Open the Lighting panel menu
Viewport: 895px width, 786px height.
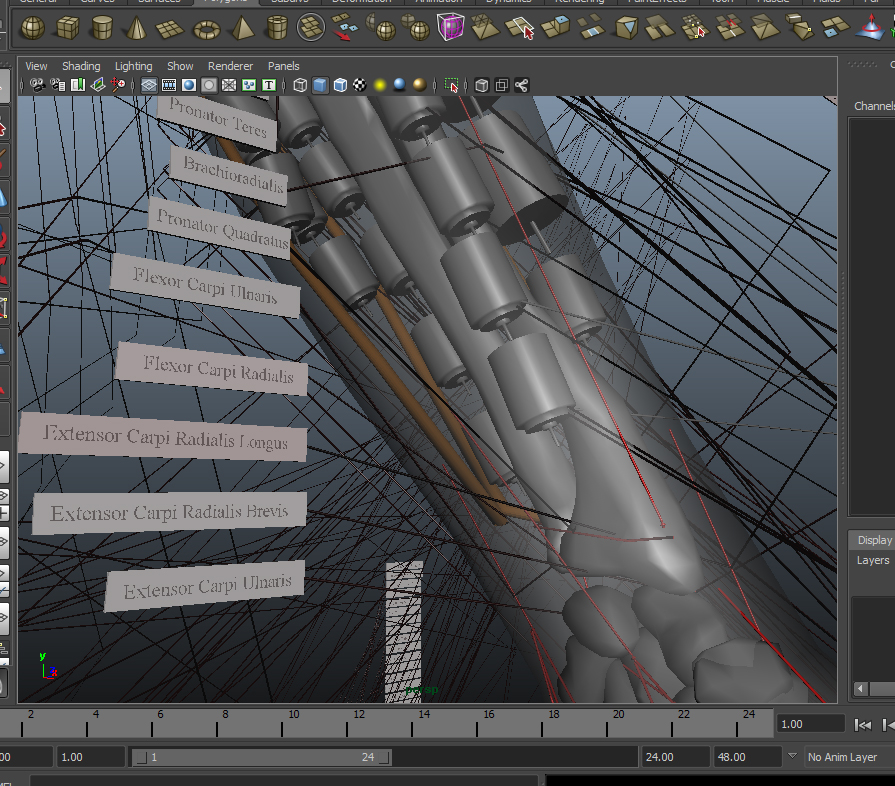tap(133, 66)
